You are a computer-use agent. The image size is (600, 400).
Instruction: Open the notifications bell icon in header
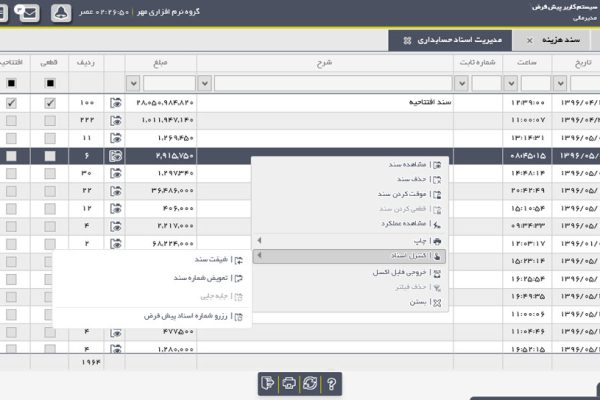pyautogui.click(x=61, y=13)
